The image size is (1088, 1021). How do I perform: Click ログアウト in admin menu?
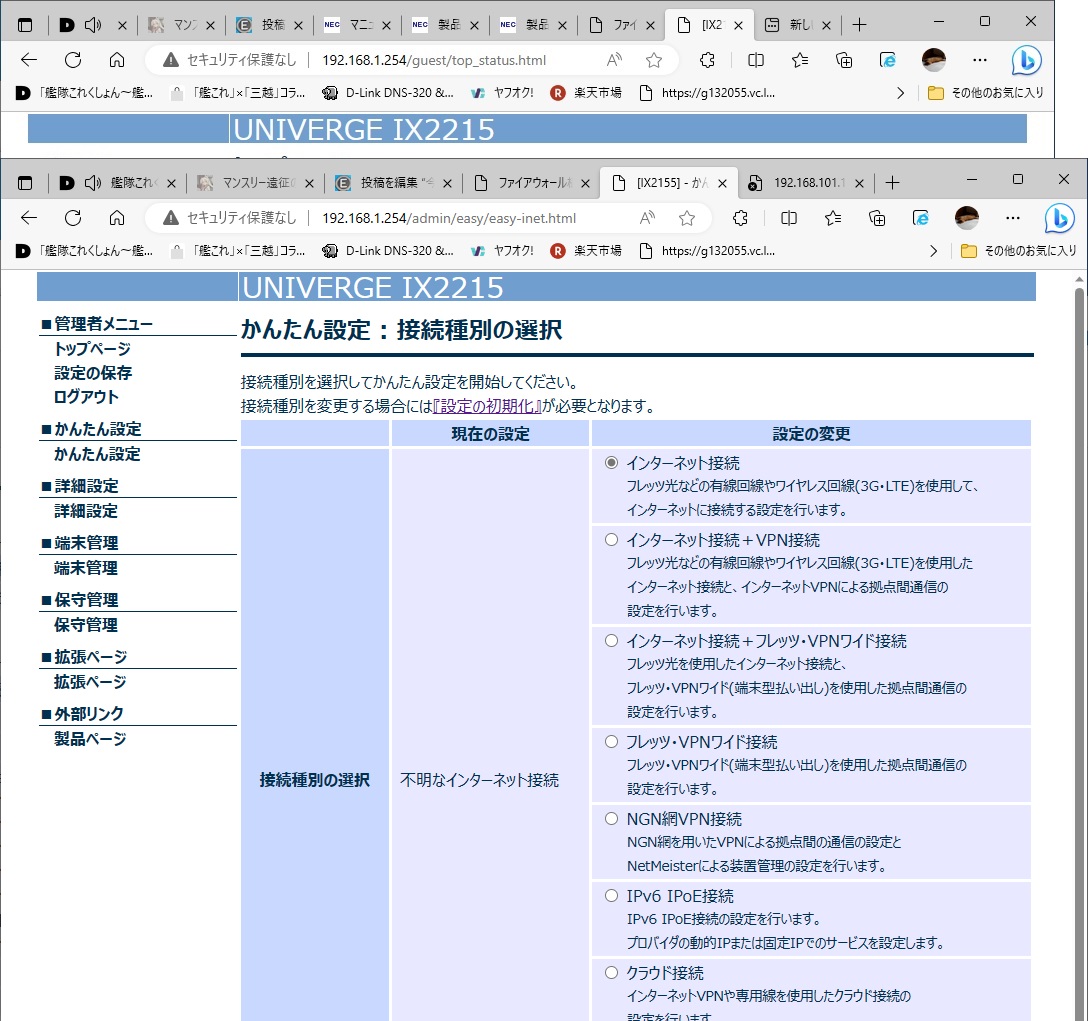tap(86, 396)
